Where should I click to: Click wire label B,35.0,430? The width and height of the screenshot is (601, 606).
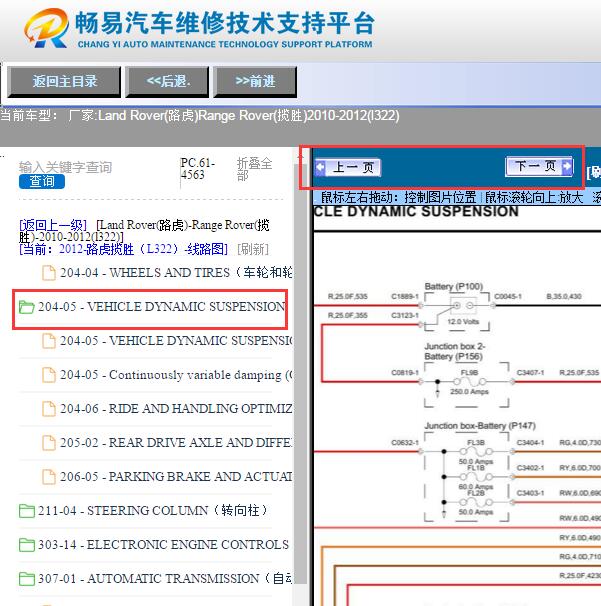[x=564, y=296]
